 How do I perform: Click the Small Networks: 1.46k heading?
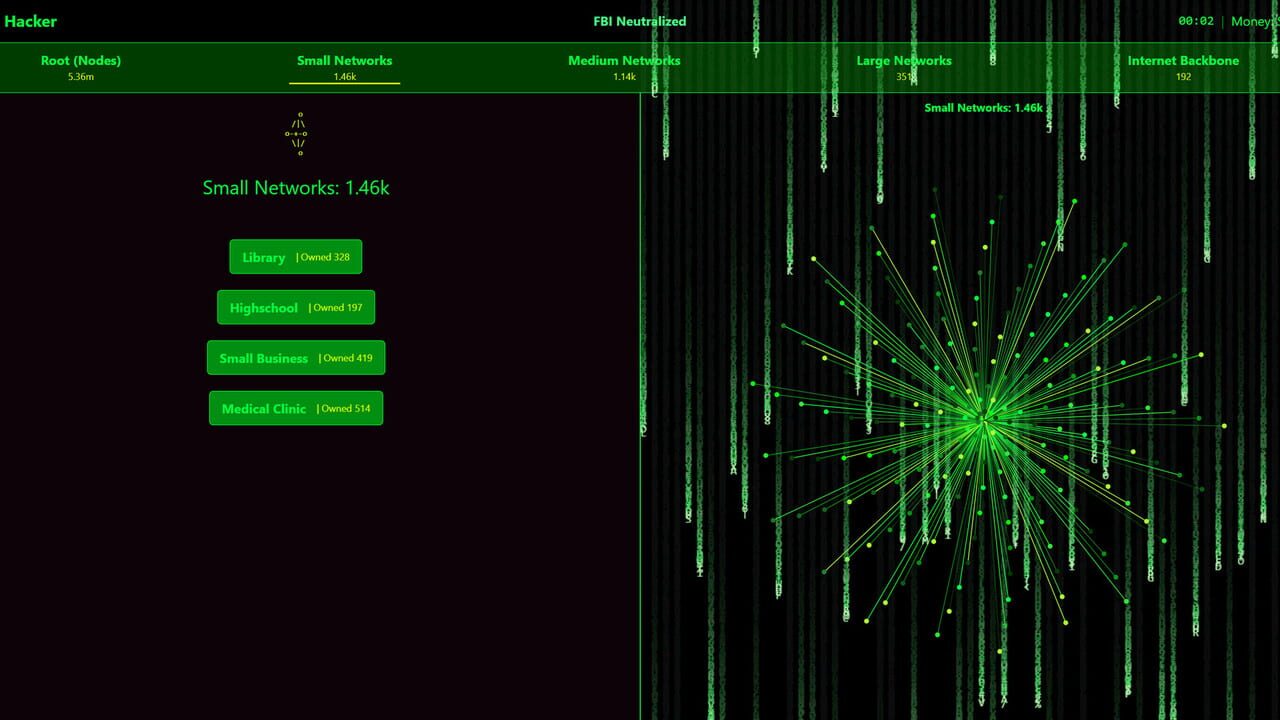point(296,187)
